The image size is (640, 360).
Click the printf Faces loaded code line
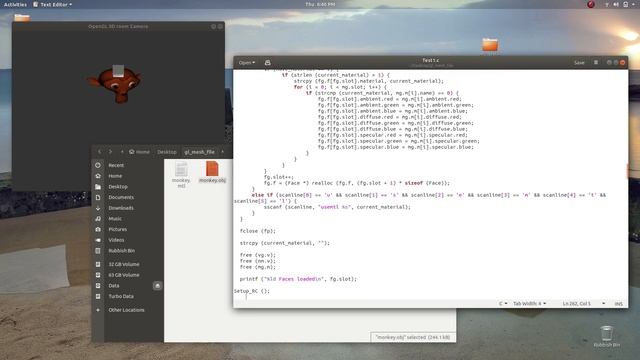point(298,279)
